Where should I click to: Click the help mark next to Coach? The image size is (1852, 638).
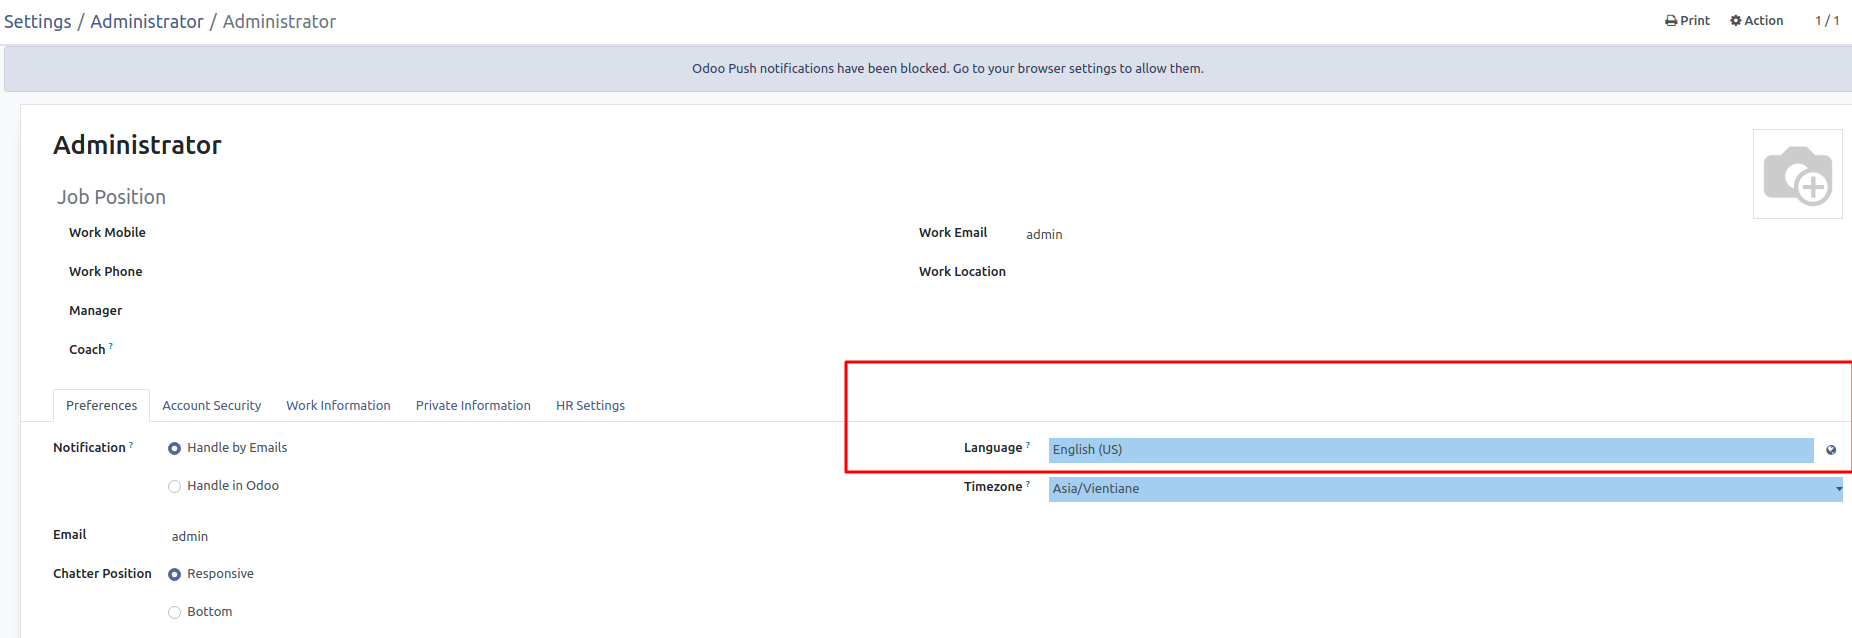[111, 346]
